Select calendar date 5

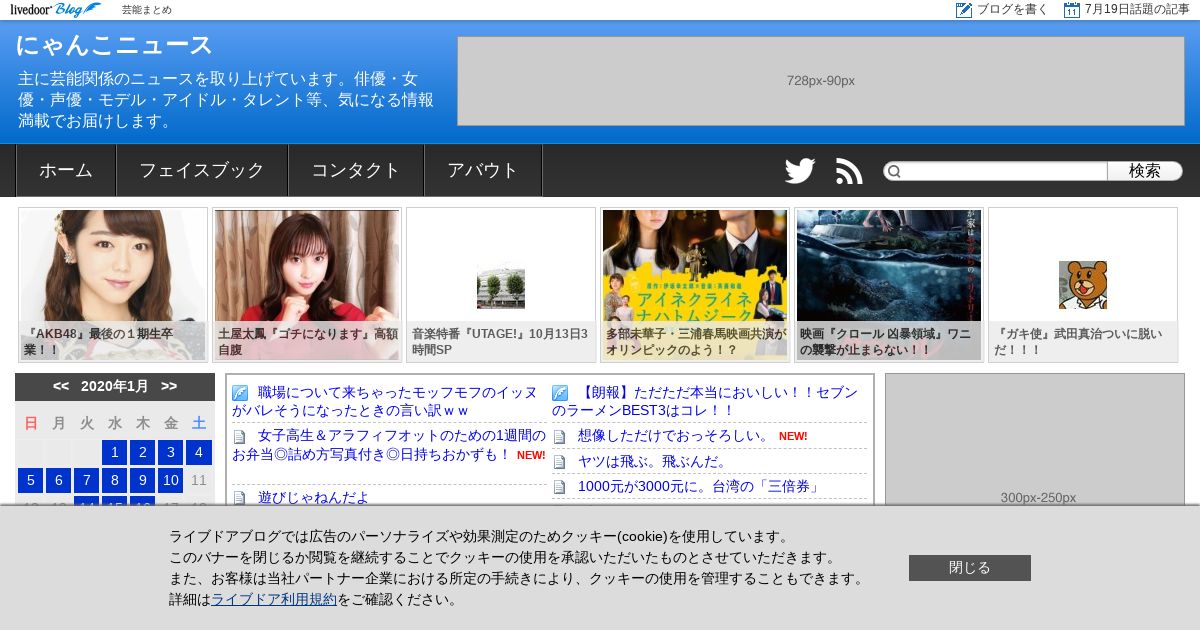pyautogui.click(x=31, y=481)
